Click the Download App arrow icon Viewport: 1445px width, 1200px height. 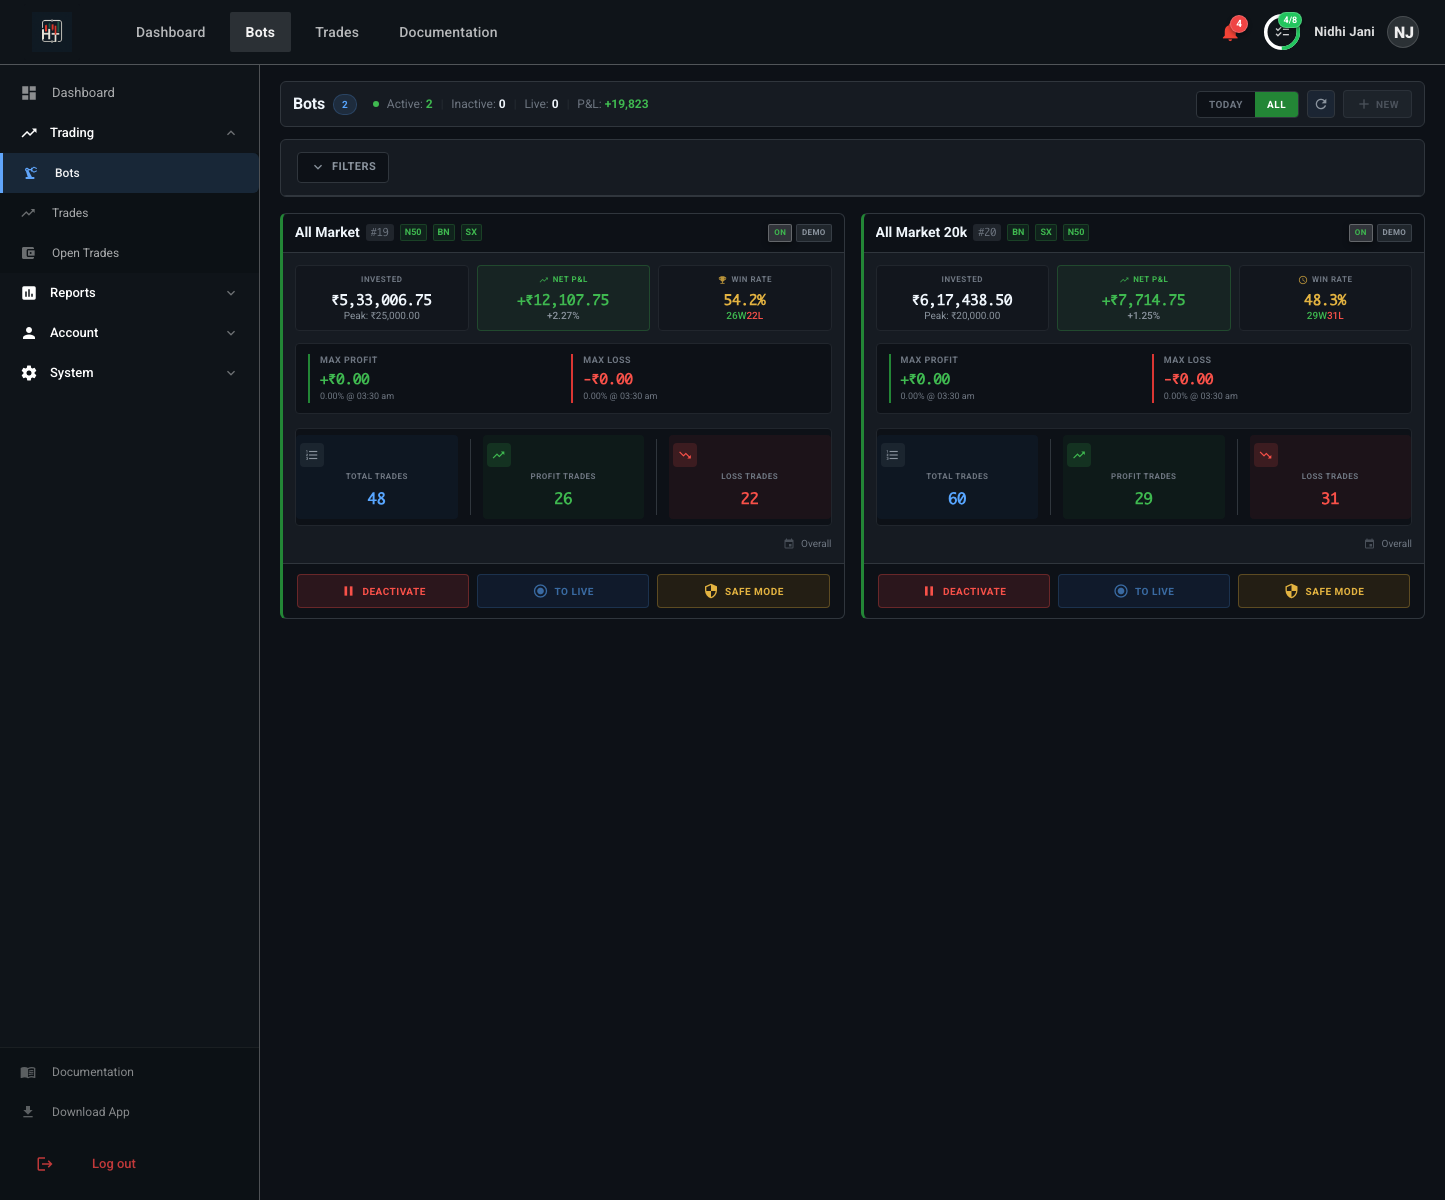pyautogui.click(x=28, y=1112)
